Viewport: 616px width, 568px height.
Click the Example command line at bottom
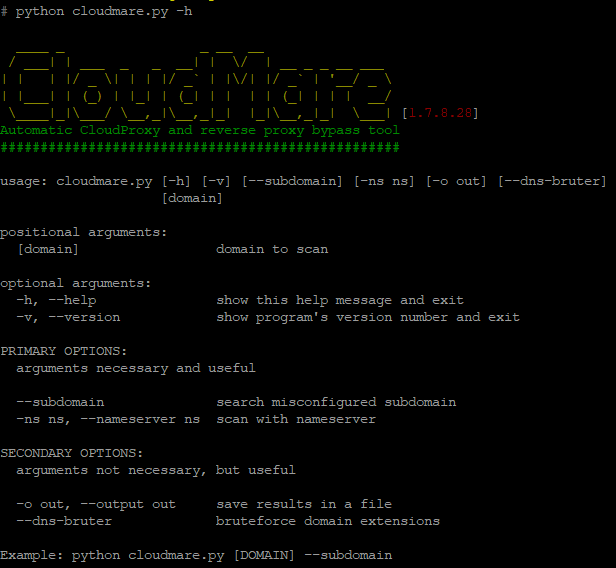click(196, 555)
